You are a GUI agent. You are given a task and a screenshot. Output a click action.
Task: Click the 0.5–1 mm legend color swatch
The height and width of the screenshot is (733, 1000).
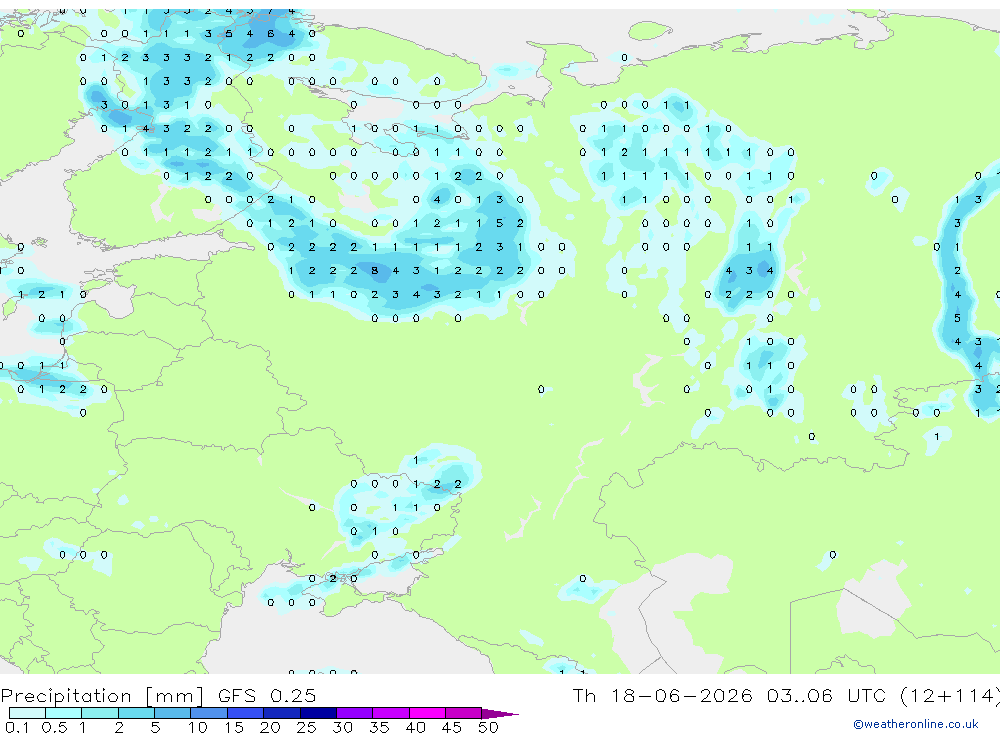(x=64, y=713)
